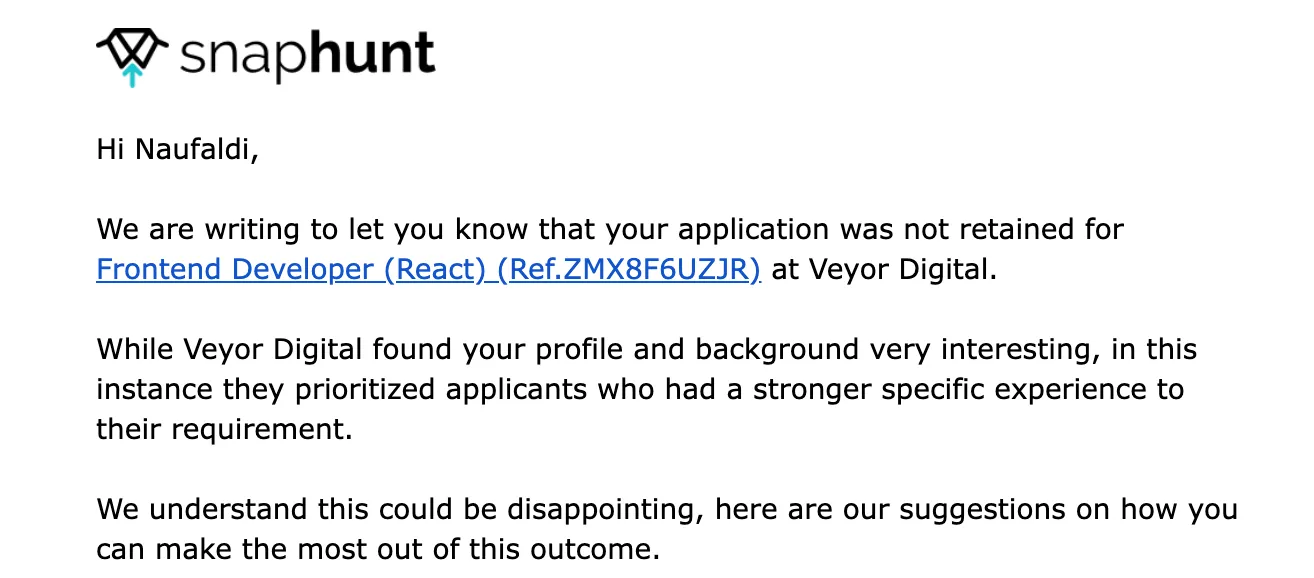
Task: Open the Frontend Developer job link
Action: tap(429, 270)
